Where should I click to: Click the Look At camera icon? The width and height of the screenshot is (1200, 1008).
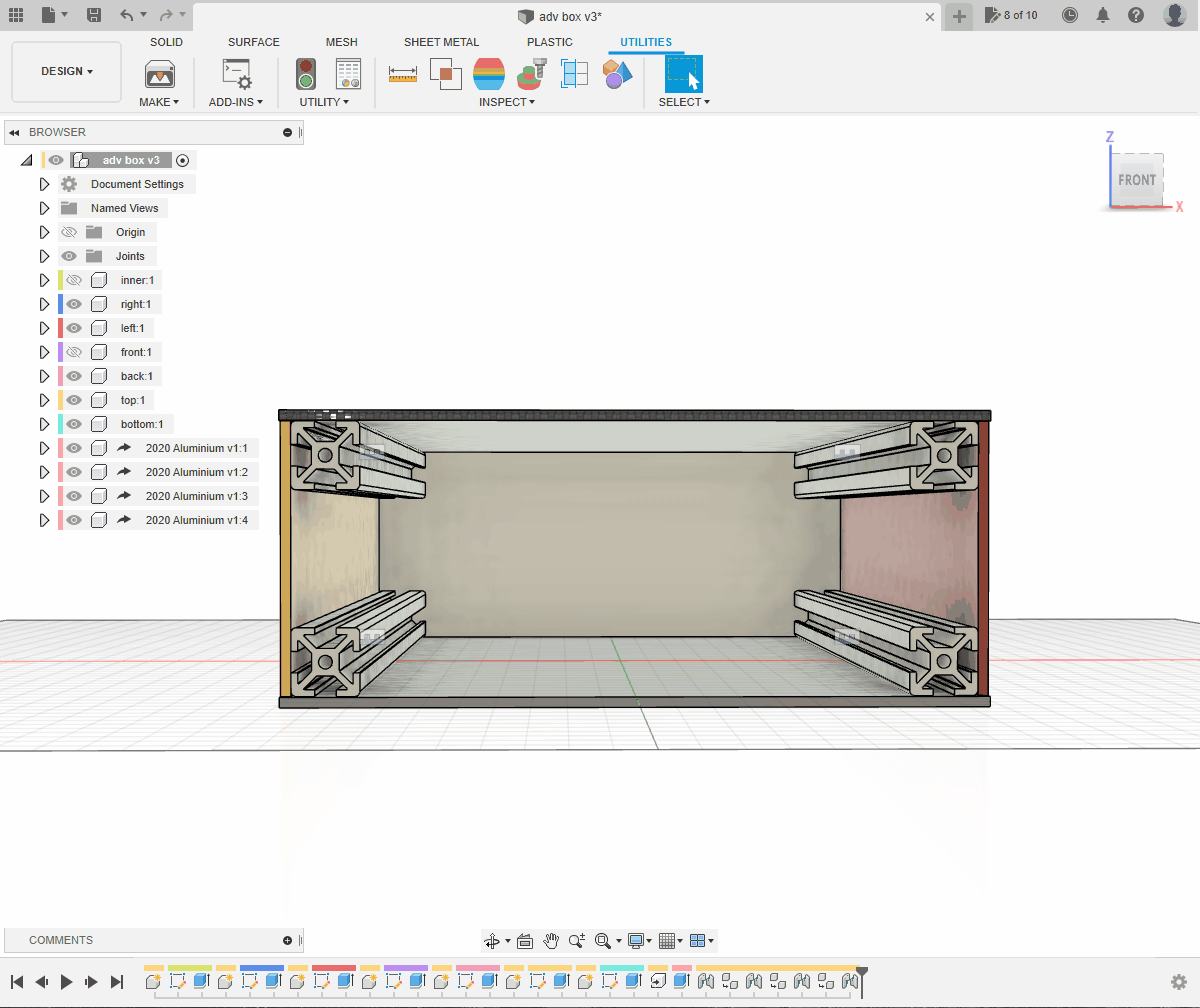click(525, 941)
